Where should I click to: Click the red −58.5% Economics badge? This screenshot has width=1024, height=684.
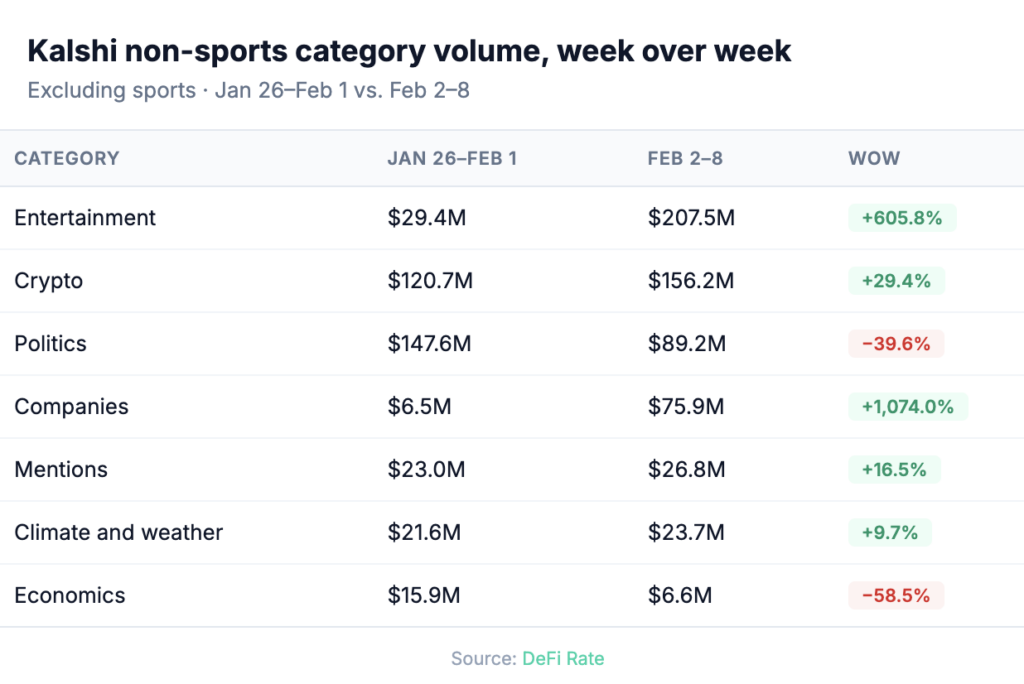[x=896, y=596]
